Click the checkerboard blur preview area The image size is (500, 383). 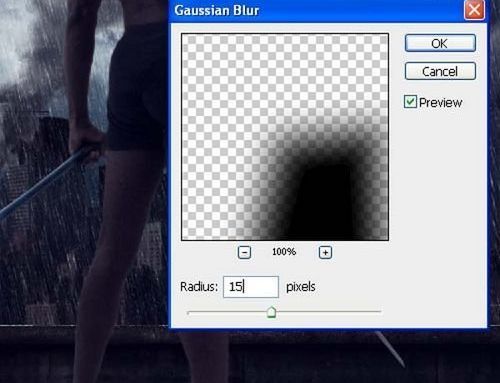click(285, 137)
